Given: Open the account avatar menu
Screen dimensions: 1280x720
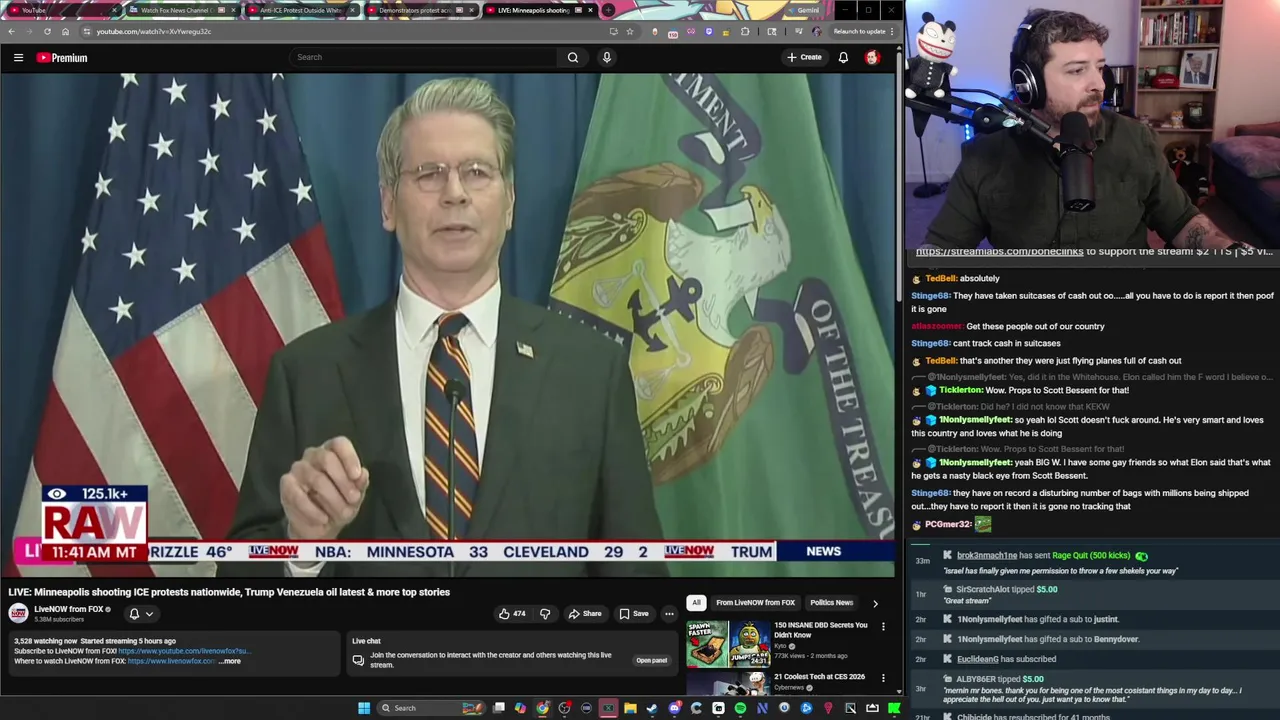Looking at the screenshot, I should click(872, 57).
